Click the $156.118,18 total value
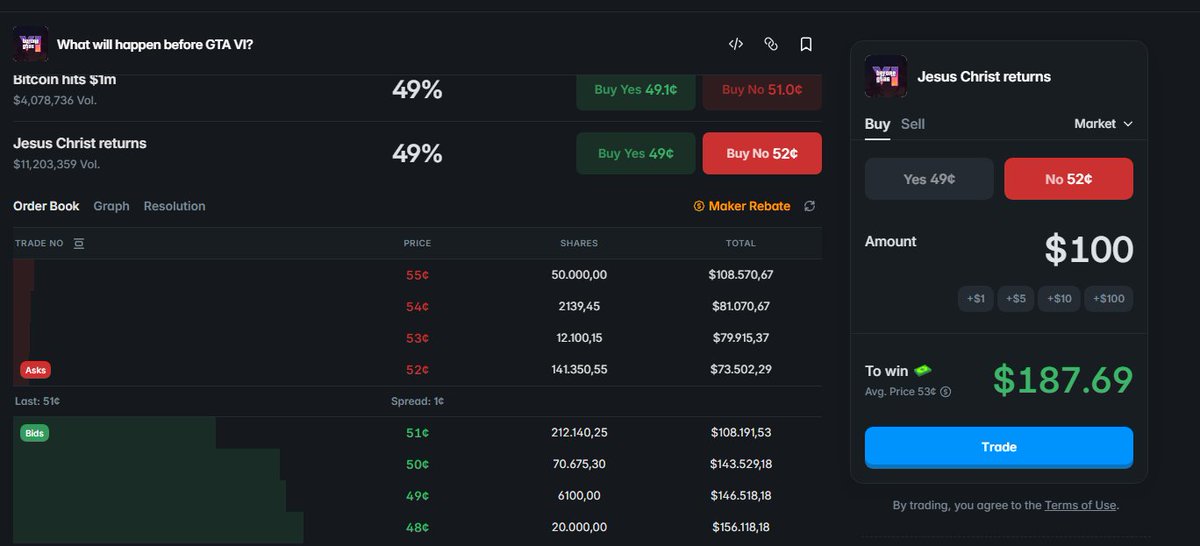The image size is (1200, 546). point(741,527)
